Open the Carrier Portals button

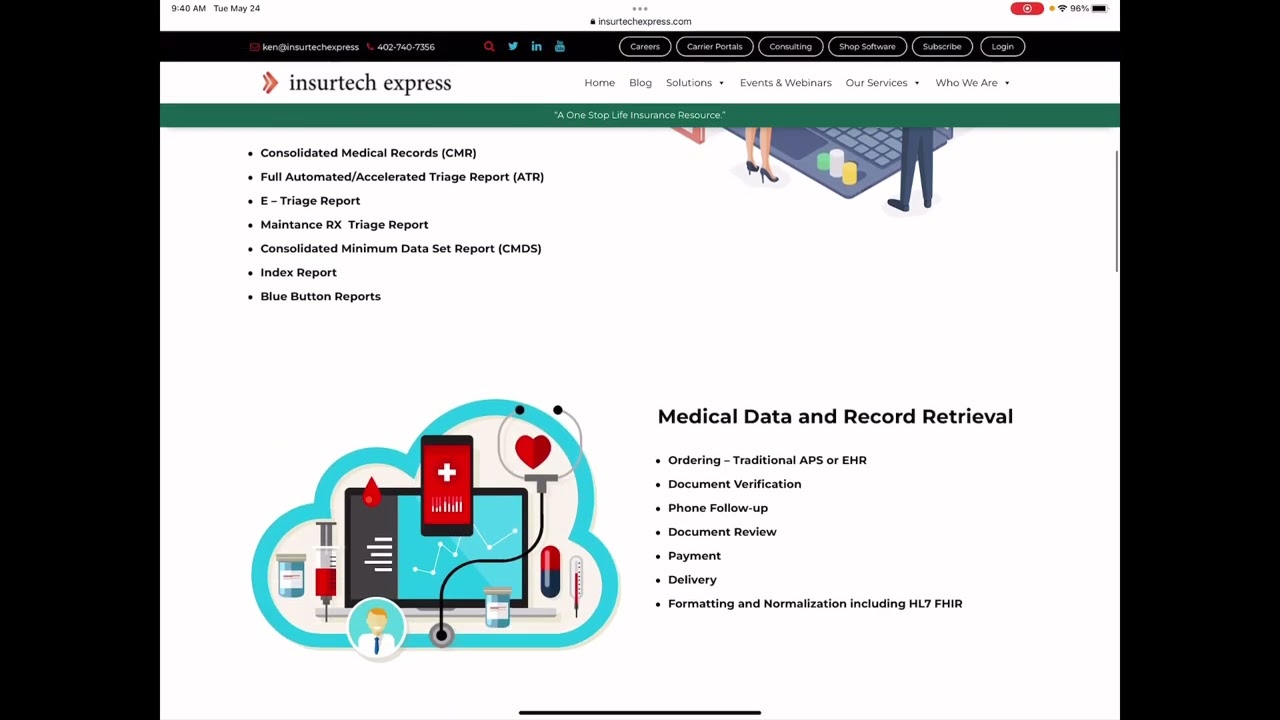(714, 46)
